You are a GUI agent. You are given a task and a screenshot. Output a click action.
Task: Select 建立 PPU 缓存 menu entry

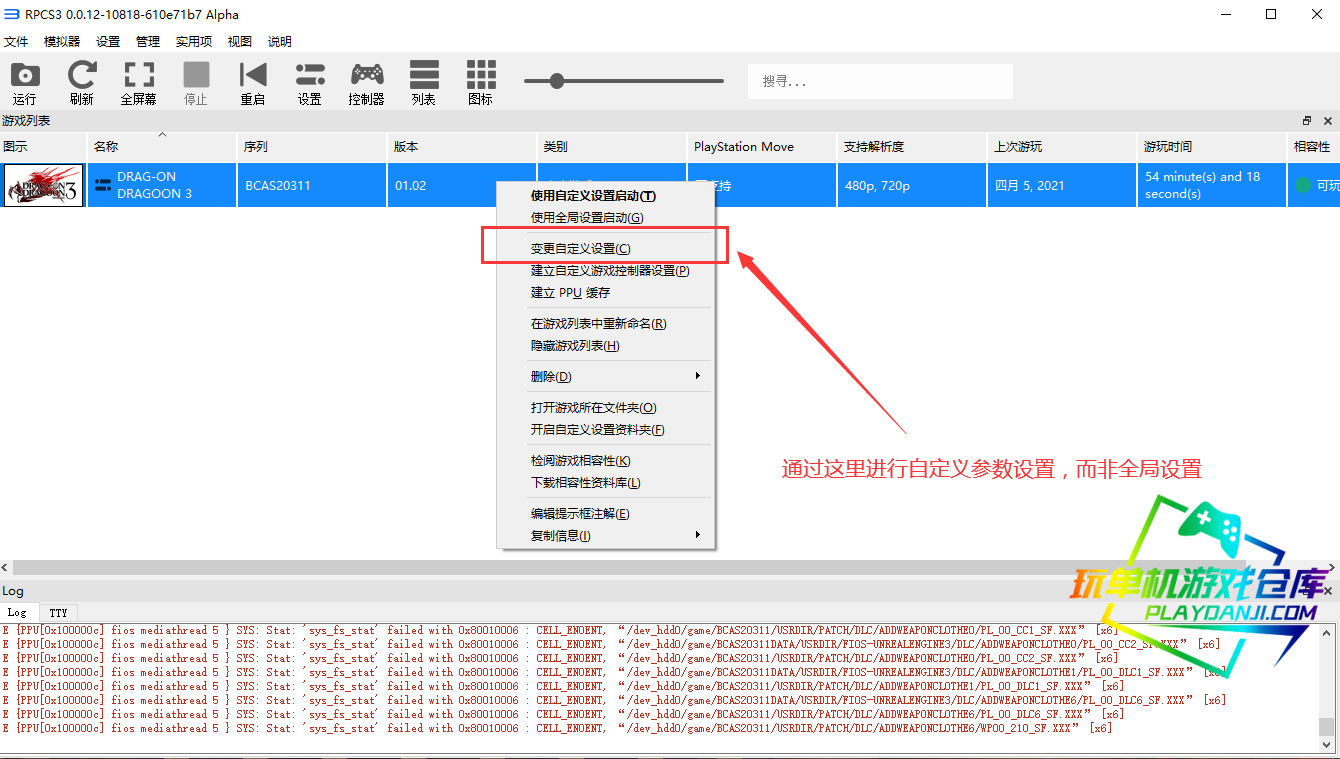point(570,293)
